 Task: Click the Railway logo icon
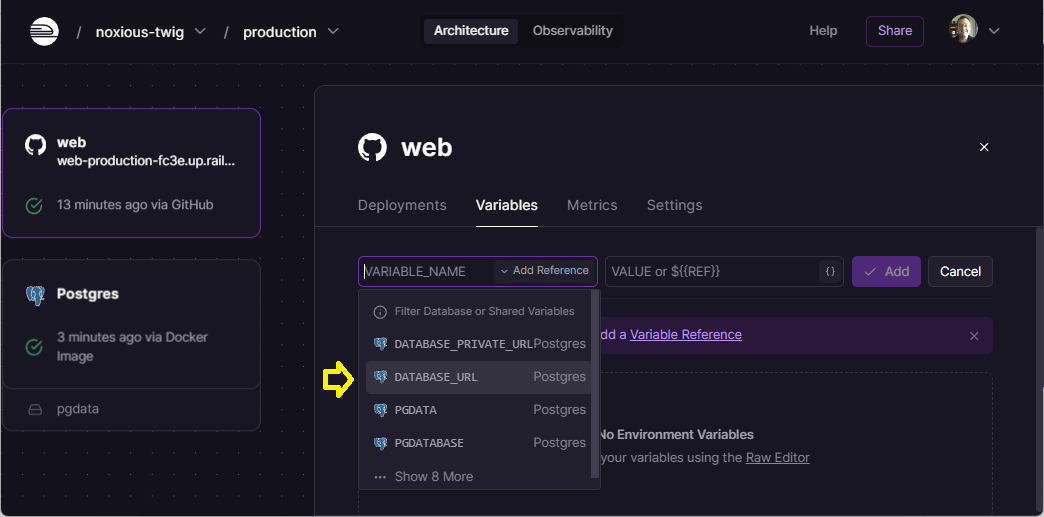[x=44, y=31]
